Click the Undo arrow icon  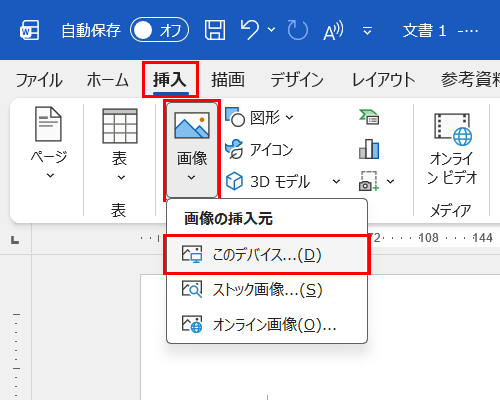click(x=250, y=30)
